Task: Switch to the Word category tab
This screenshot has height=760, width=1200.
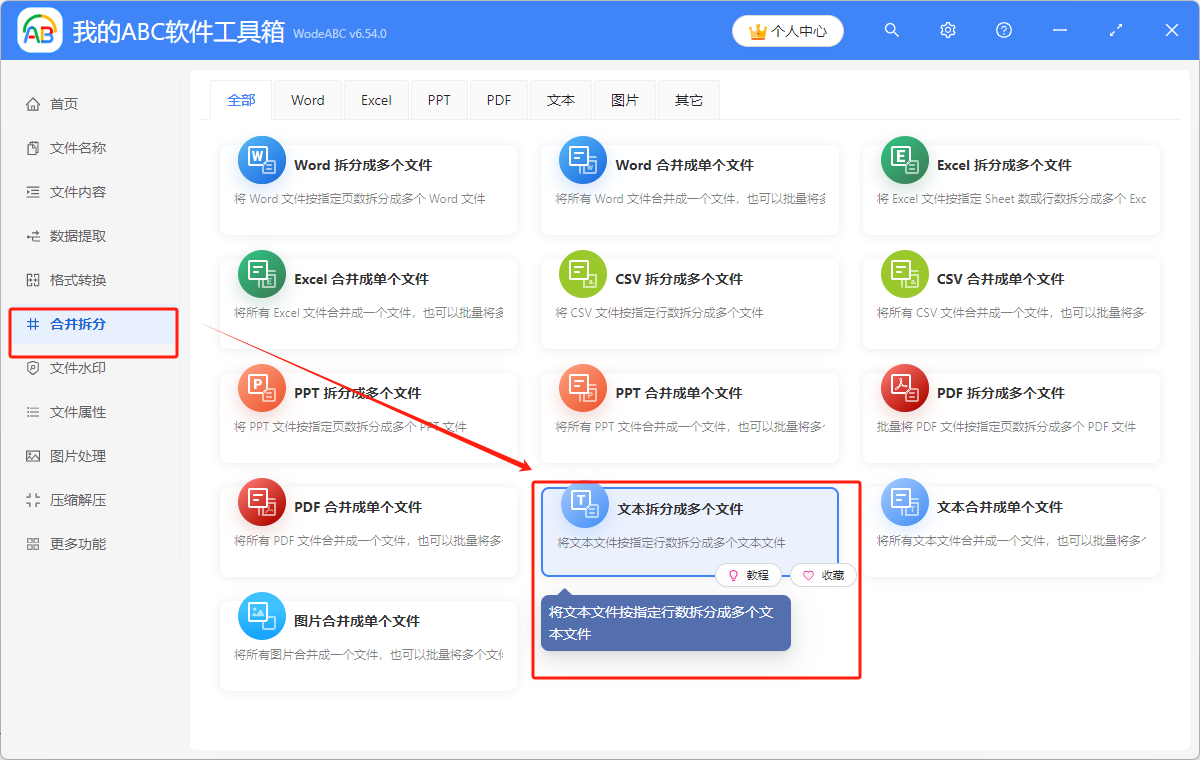Action: [x=307, y=100]
